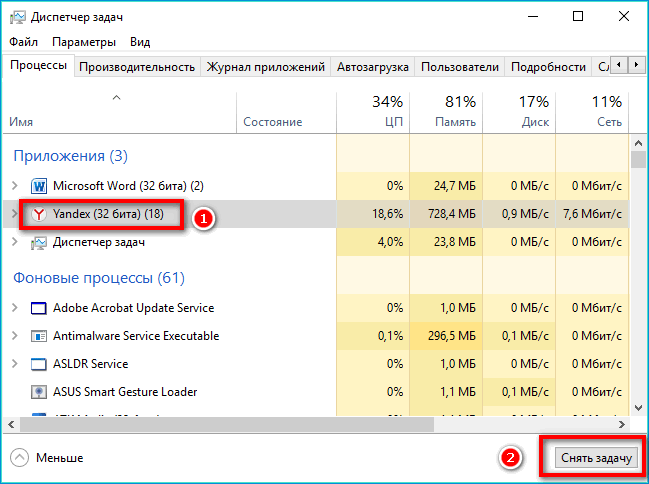Open the Параметры menu

click(x=84, y=42)
